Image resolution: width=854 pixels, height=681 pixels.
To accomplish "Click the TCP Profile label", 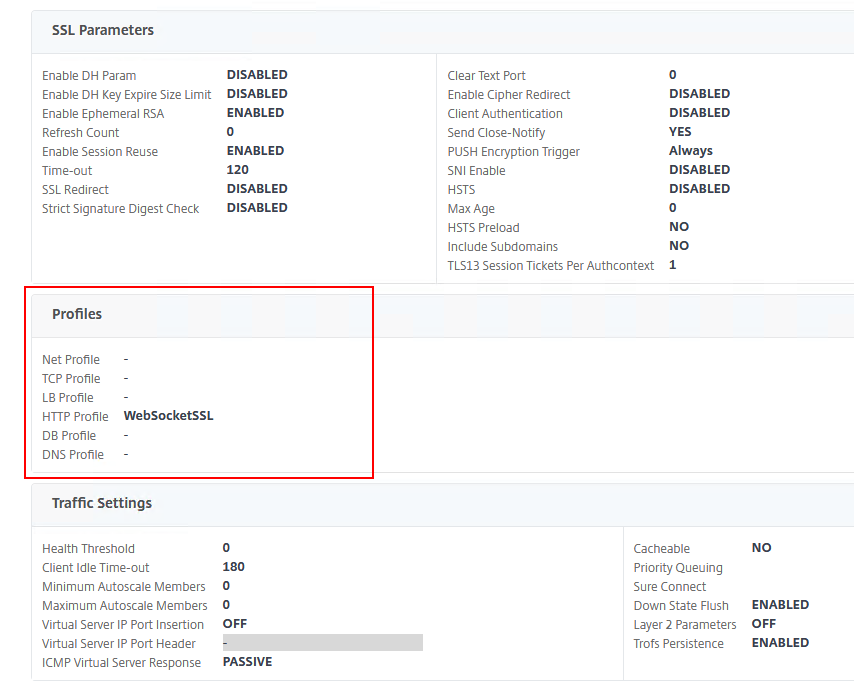I will [x=71, y=379].
